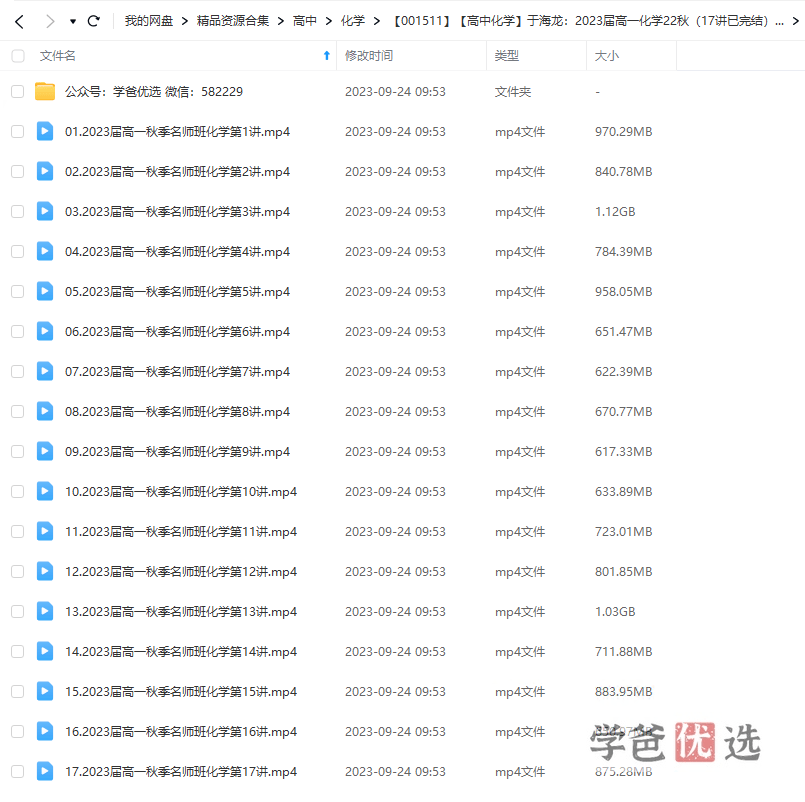Viewport: 805px width, 802px height.
Task: Click size value 1.12GB
Action: coord(615,212)
